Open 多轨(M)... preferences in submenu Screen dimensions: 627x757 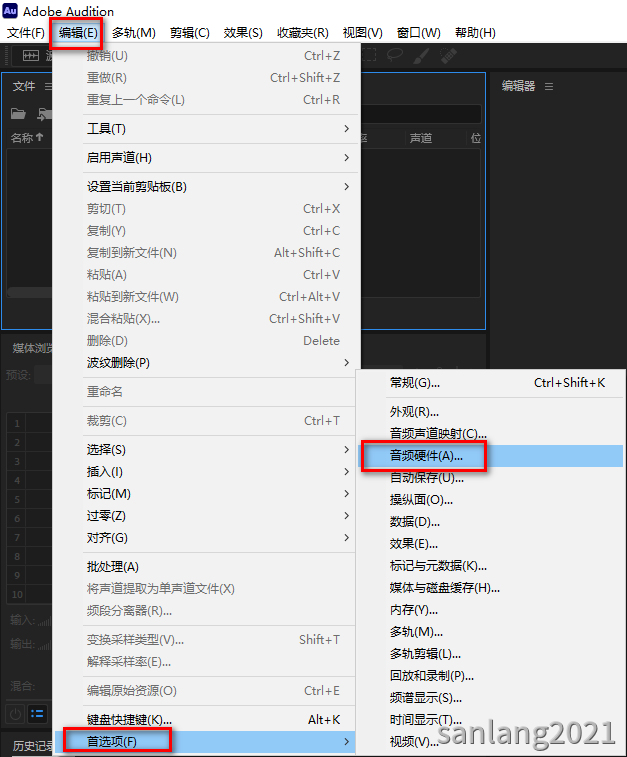coord(491,632)
